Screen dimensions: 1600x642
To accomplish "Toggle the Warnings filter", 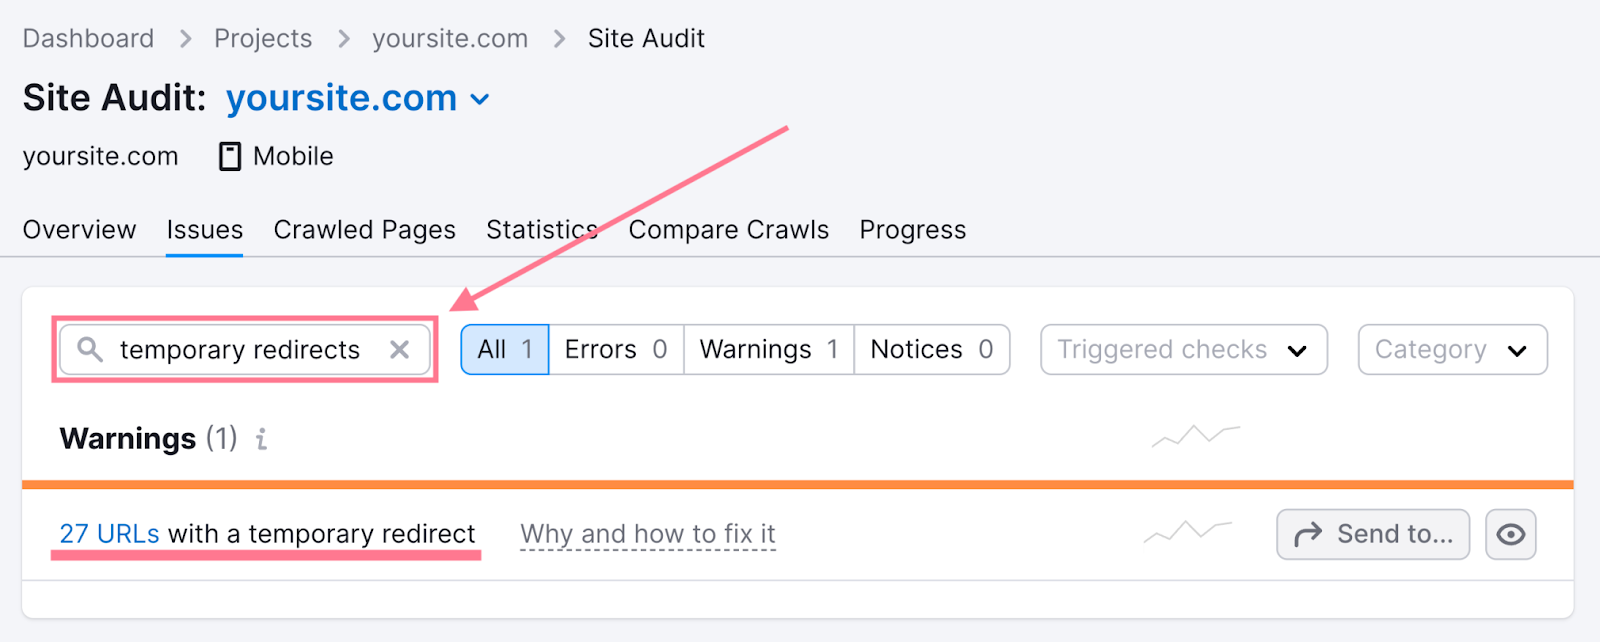I will click(766, 349).
